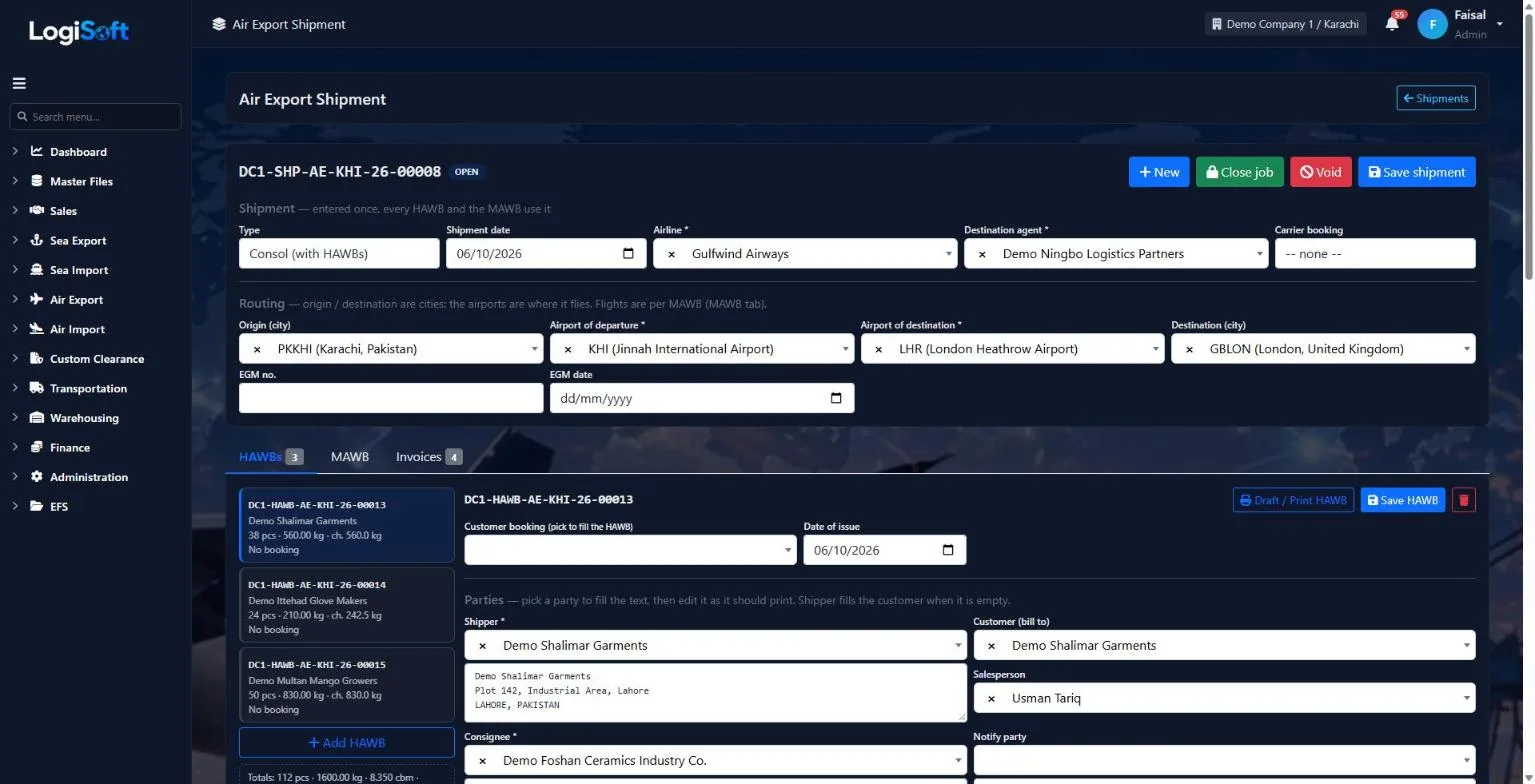Open the Airport of departure dropdown
Viewport: 1535px width, 784px height.
tap(702, 349)
